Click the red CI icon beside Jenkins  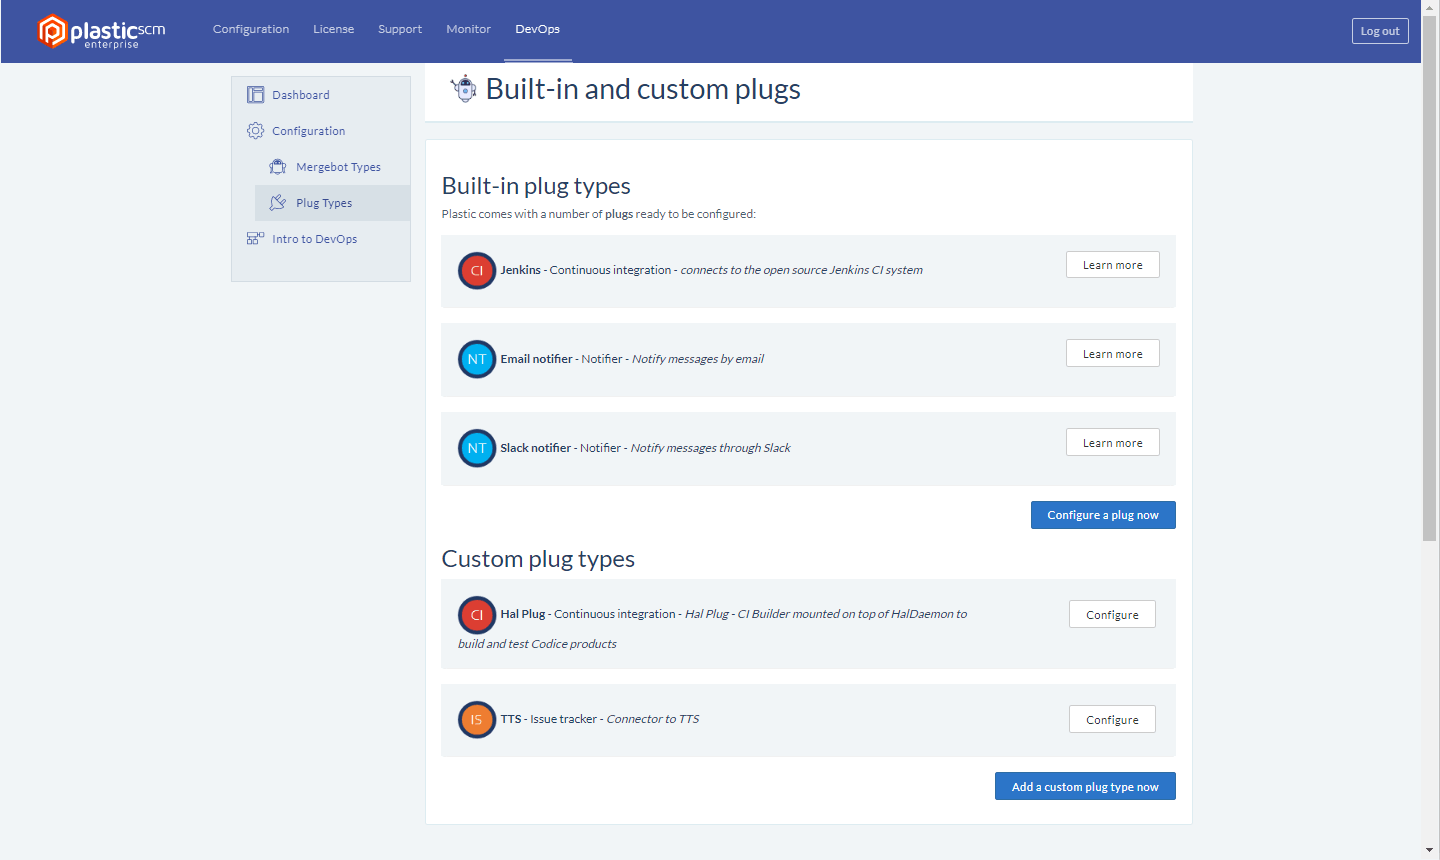(x=477, y=270)
